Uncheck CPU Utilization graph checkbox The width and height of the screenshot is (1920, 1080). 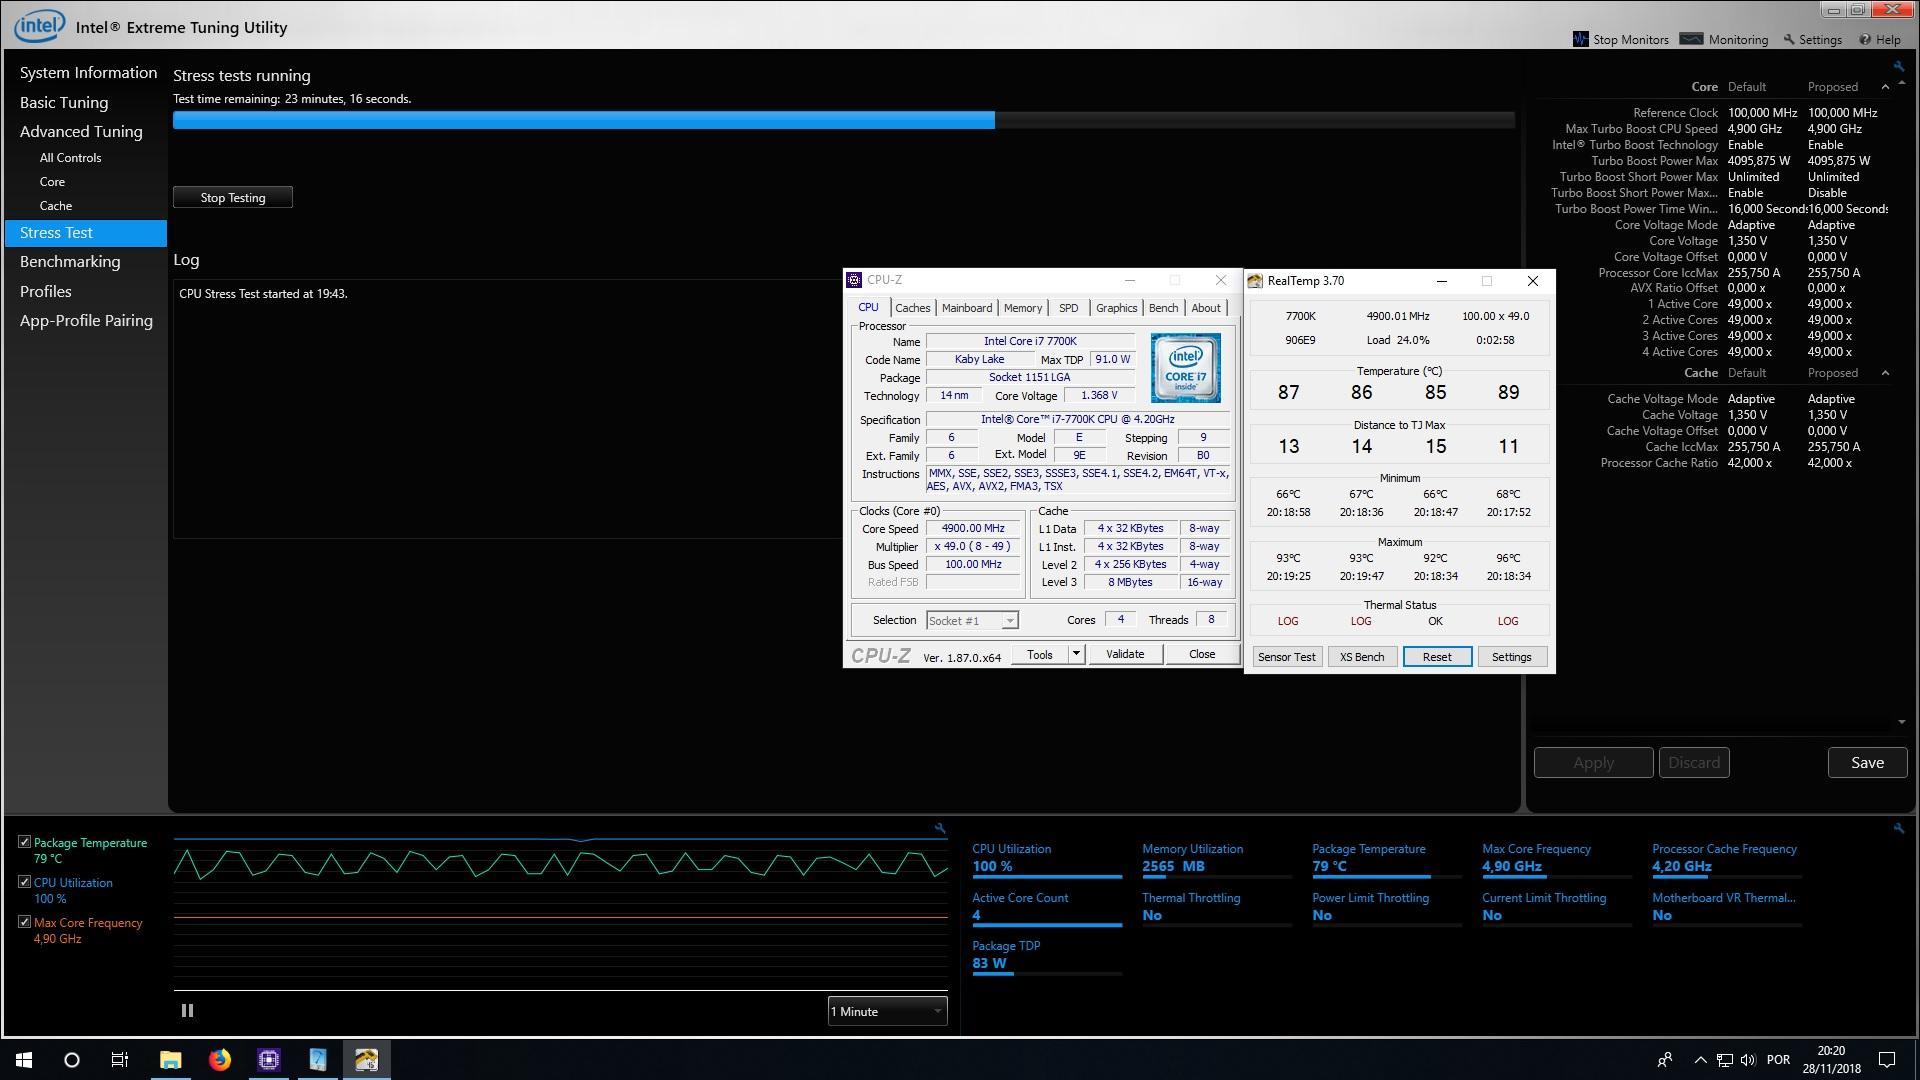click(25, 882)
